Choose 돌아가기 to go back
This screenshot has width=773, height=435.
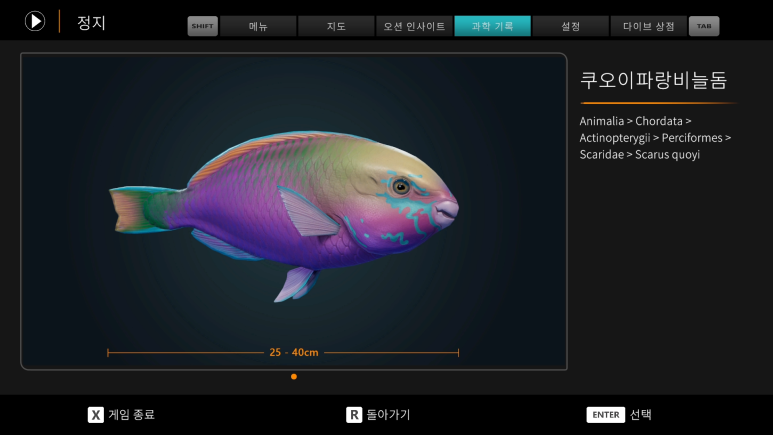pos(388,414)
